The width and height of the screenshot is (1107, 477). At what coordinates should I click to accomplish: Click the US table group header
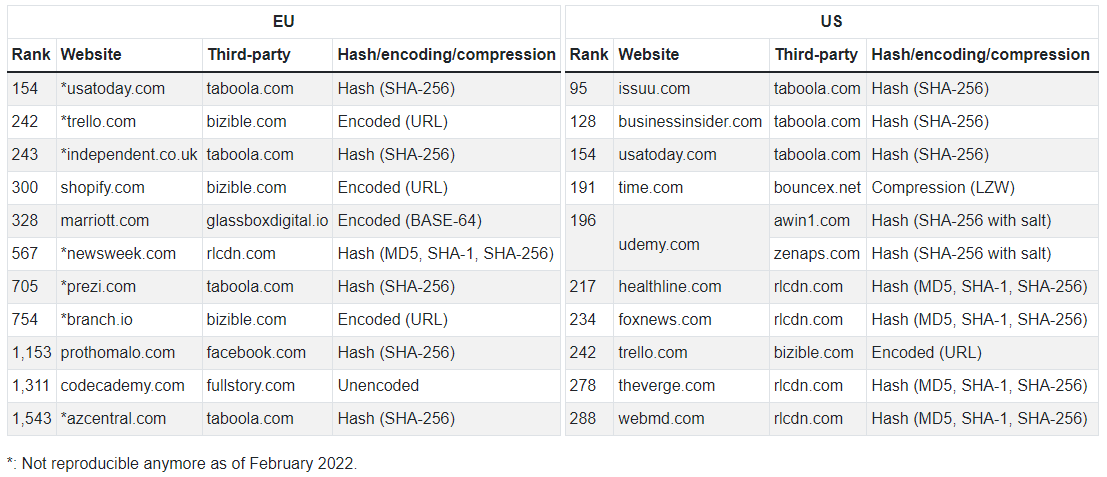coord(832,22)
